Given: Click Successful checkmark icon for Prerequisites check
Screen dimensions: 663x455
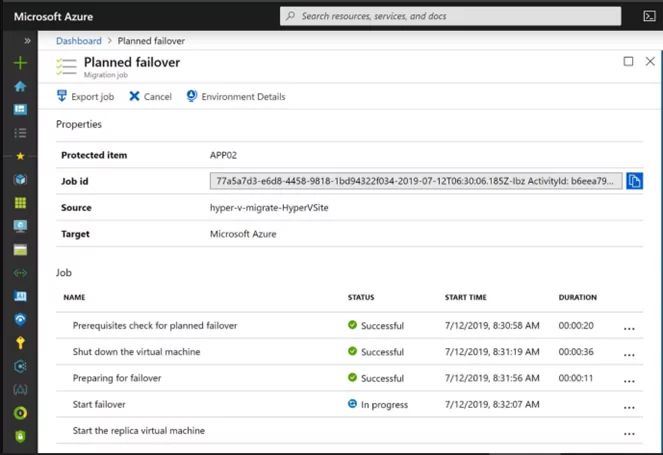Looking at the screenshot, I should [x=352, y=325].
